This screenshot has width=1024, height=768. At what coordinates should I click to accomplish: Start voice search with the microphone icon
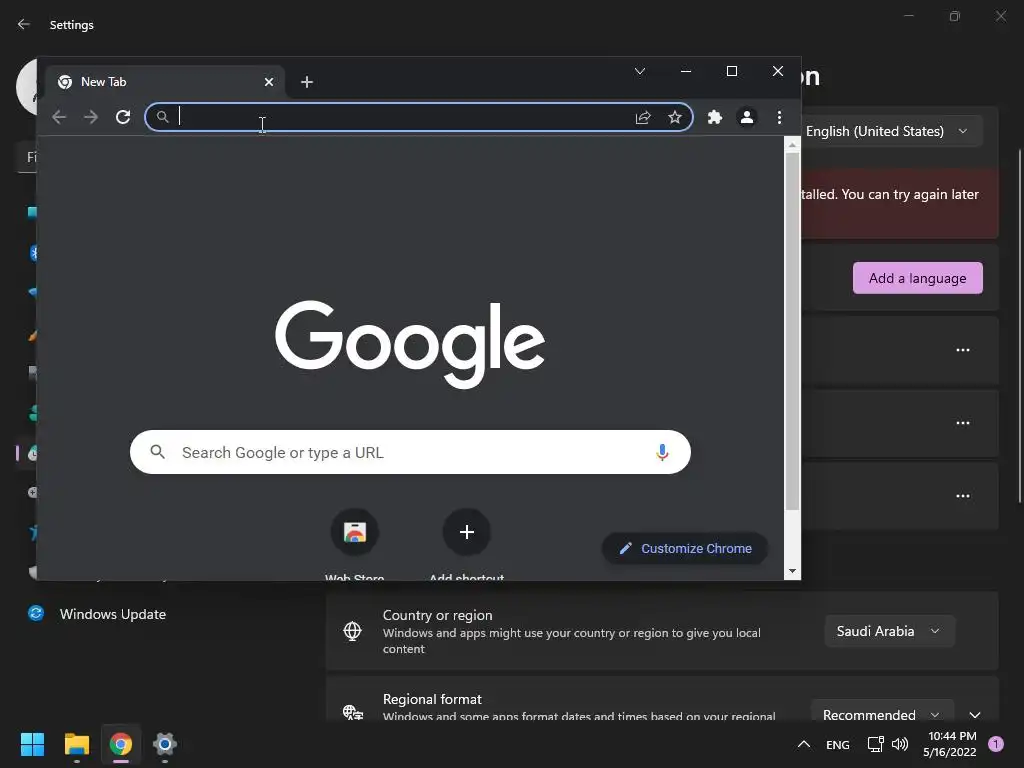coord(662,452)
